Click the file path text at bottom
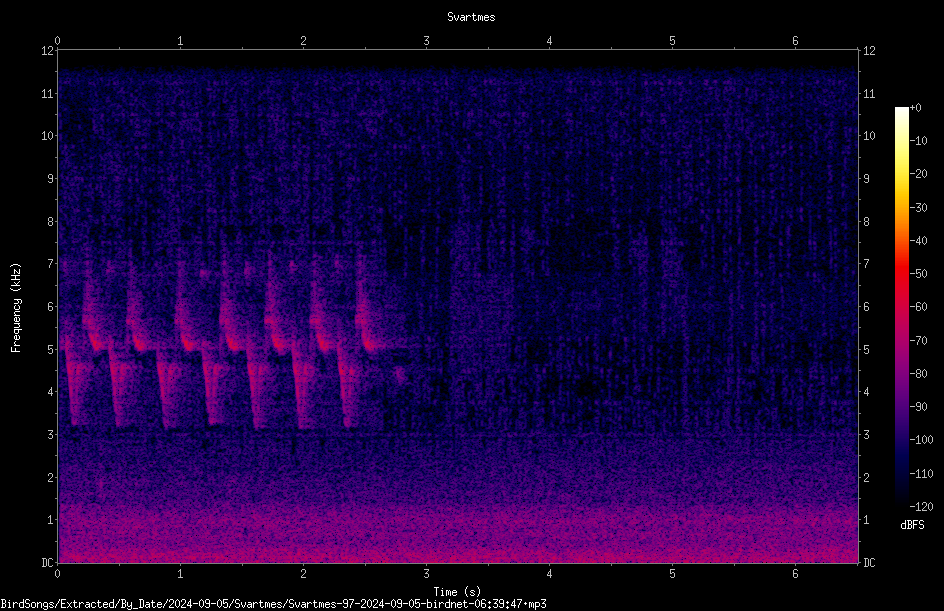The width and height of the screenshot is (944, 611). (273, 604)
